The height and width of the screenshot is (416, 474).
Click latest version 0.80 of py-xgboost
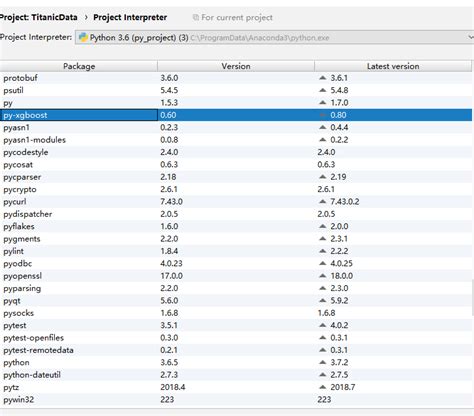coord(338,115)
